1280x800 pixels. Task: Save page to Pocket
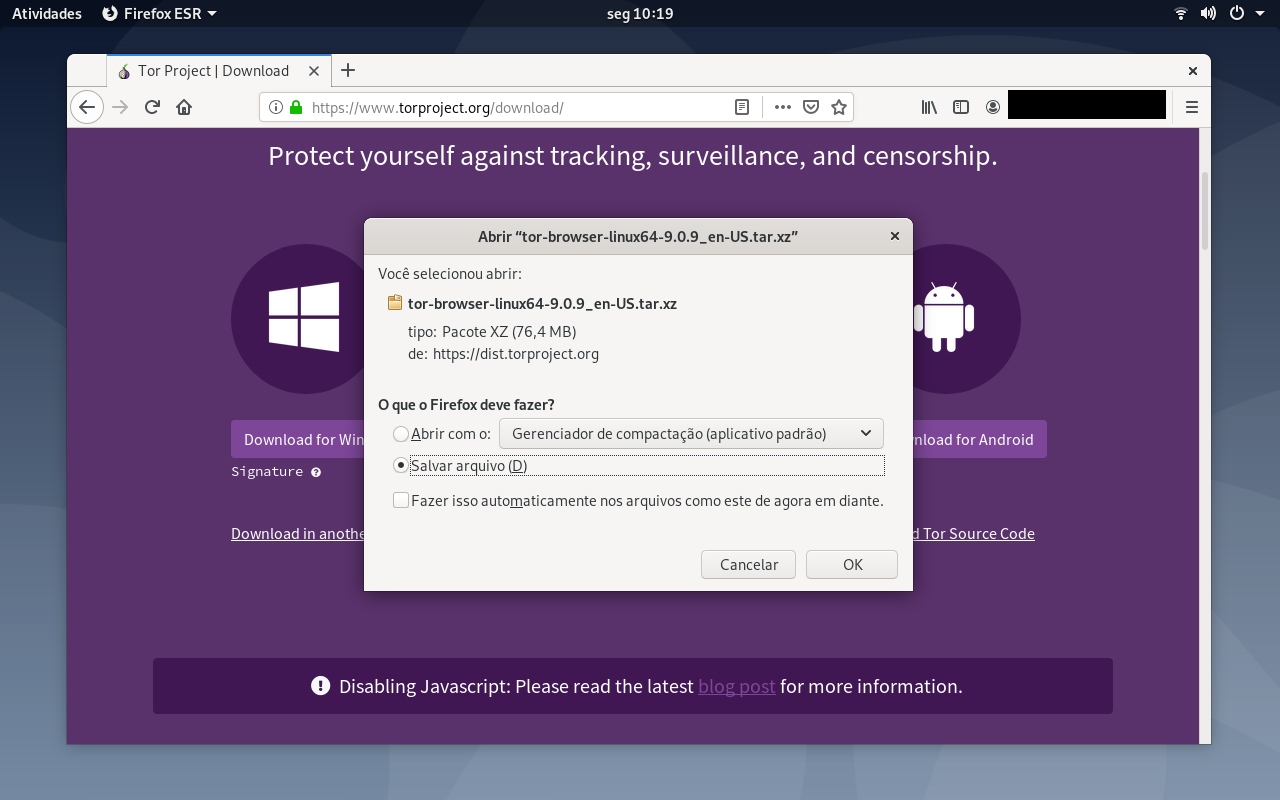coord(812,107)
